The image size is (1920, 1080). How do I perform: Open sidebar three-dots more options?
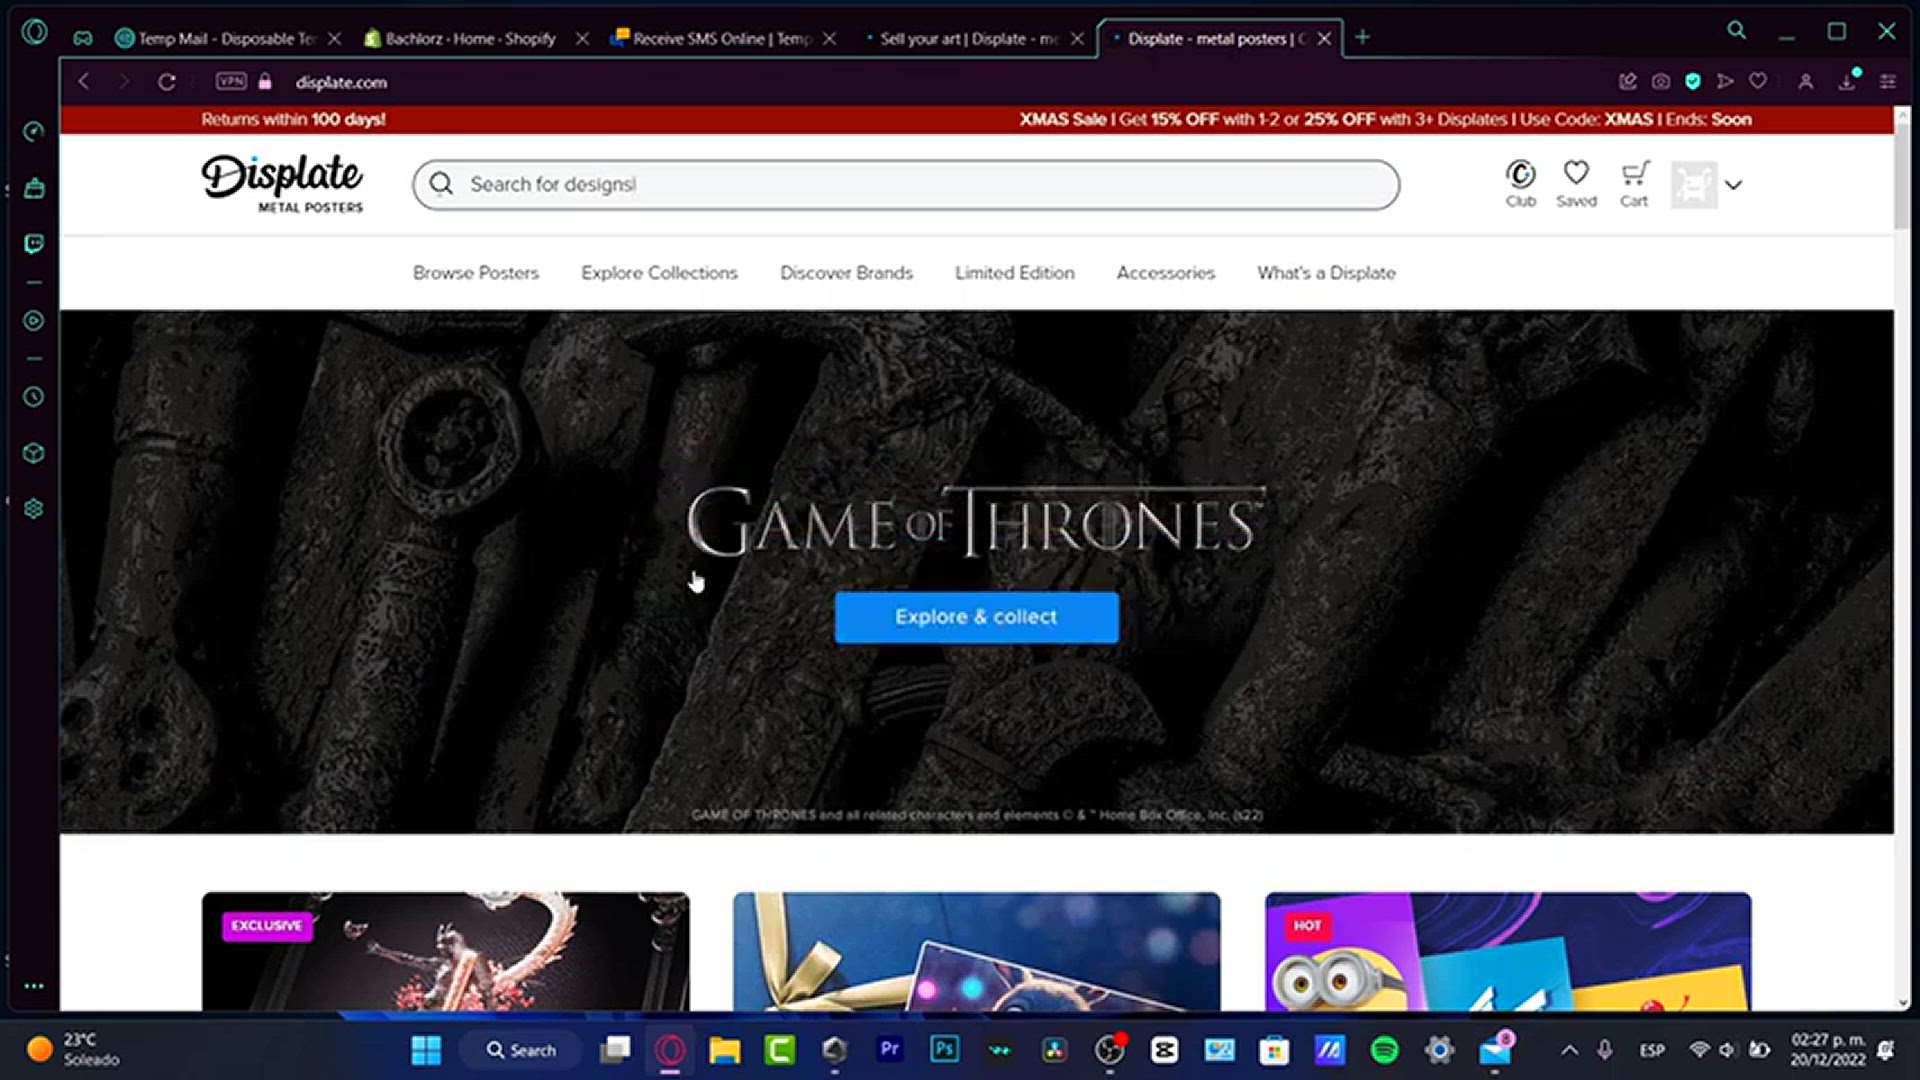pyautogui.click(x=33, y=986)
